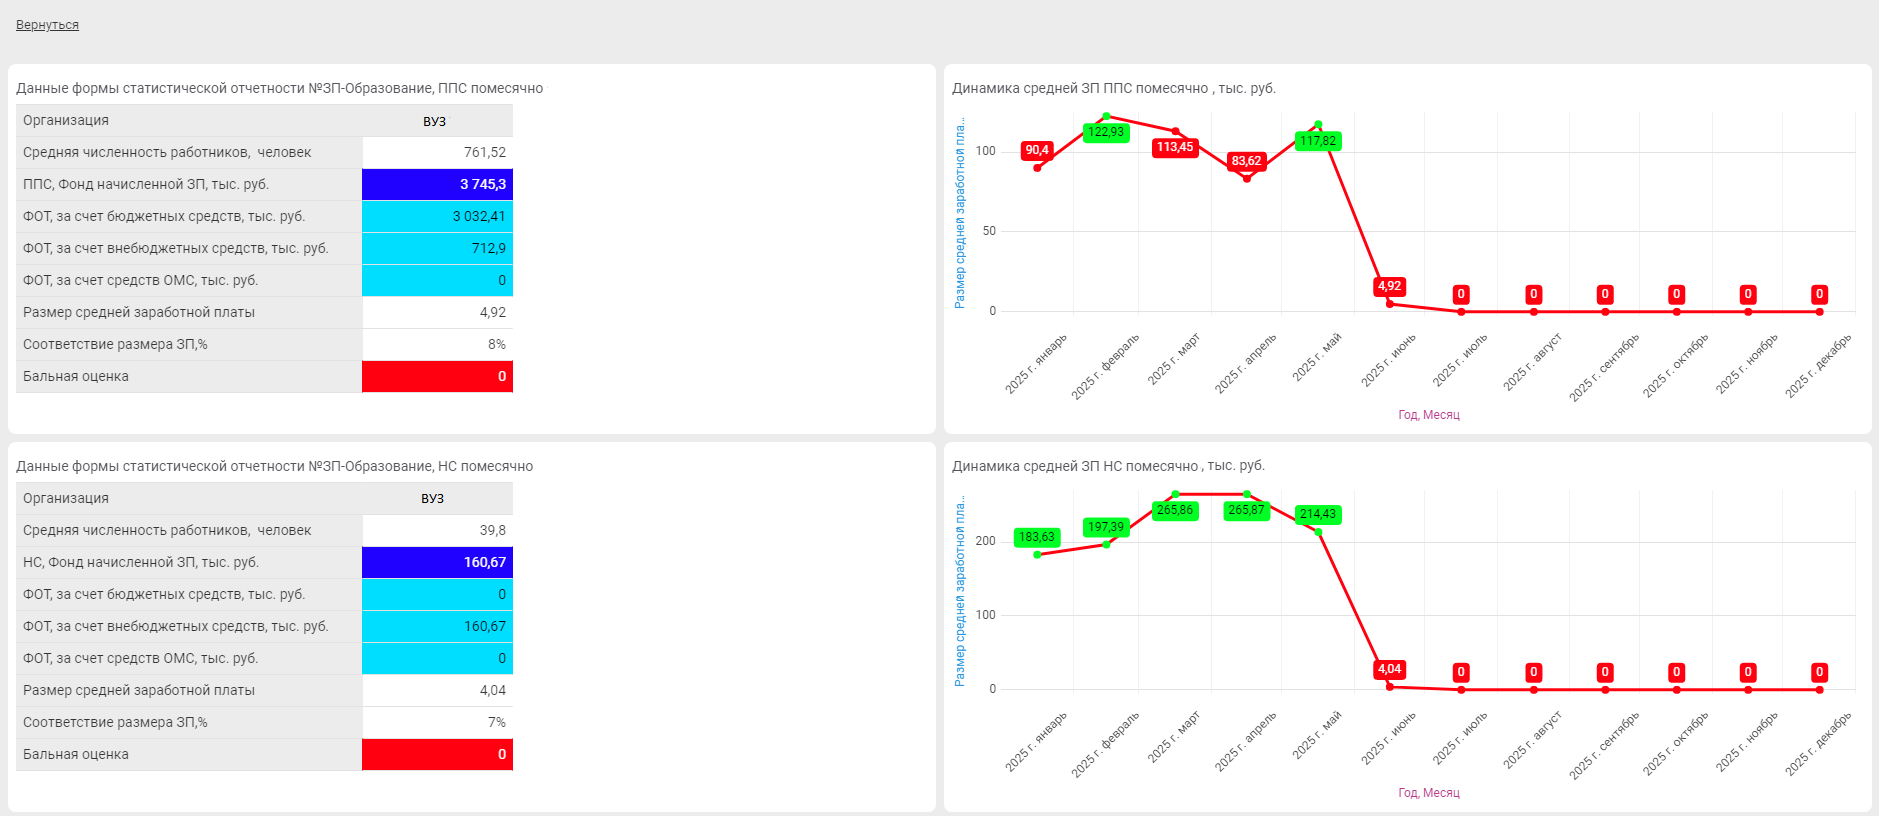Click the 4,04 June label in НС chart
Screen dimensions: 1879x816
[x=1390, y=669]
